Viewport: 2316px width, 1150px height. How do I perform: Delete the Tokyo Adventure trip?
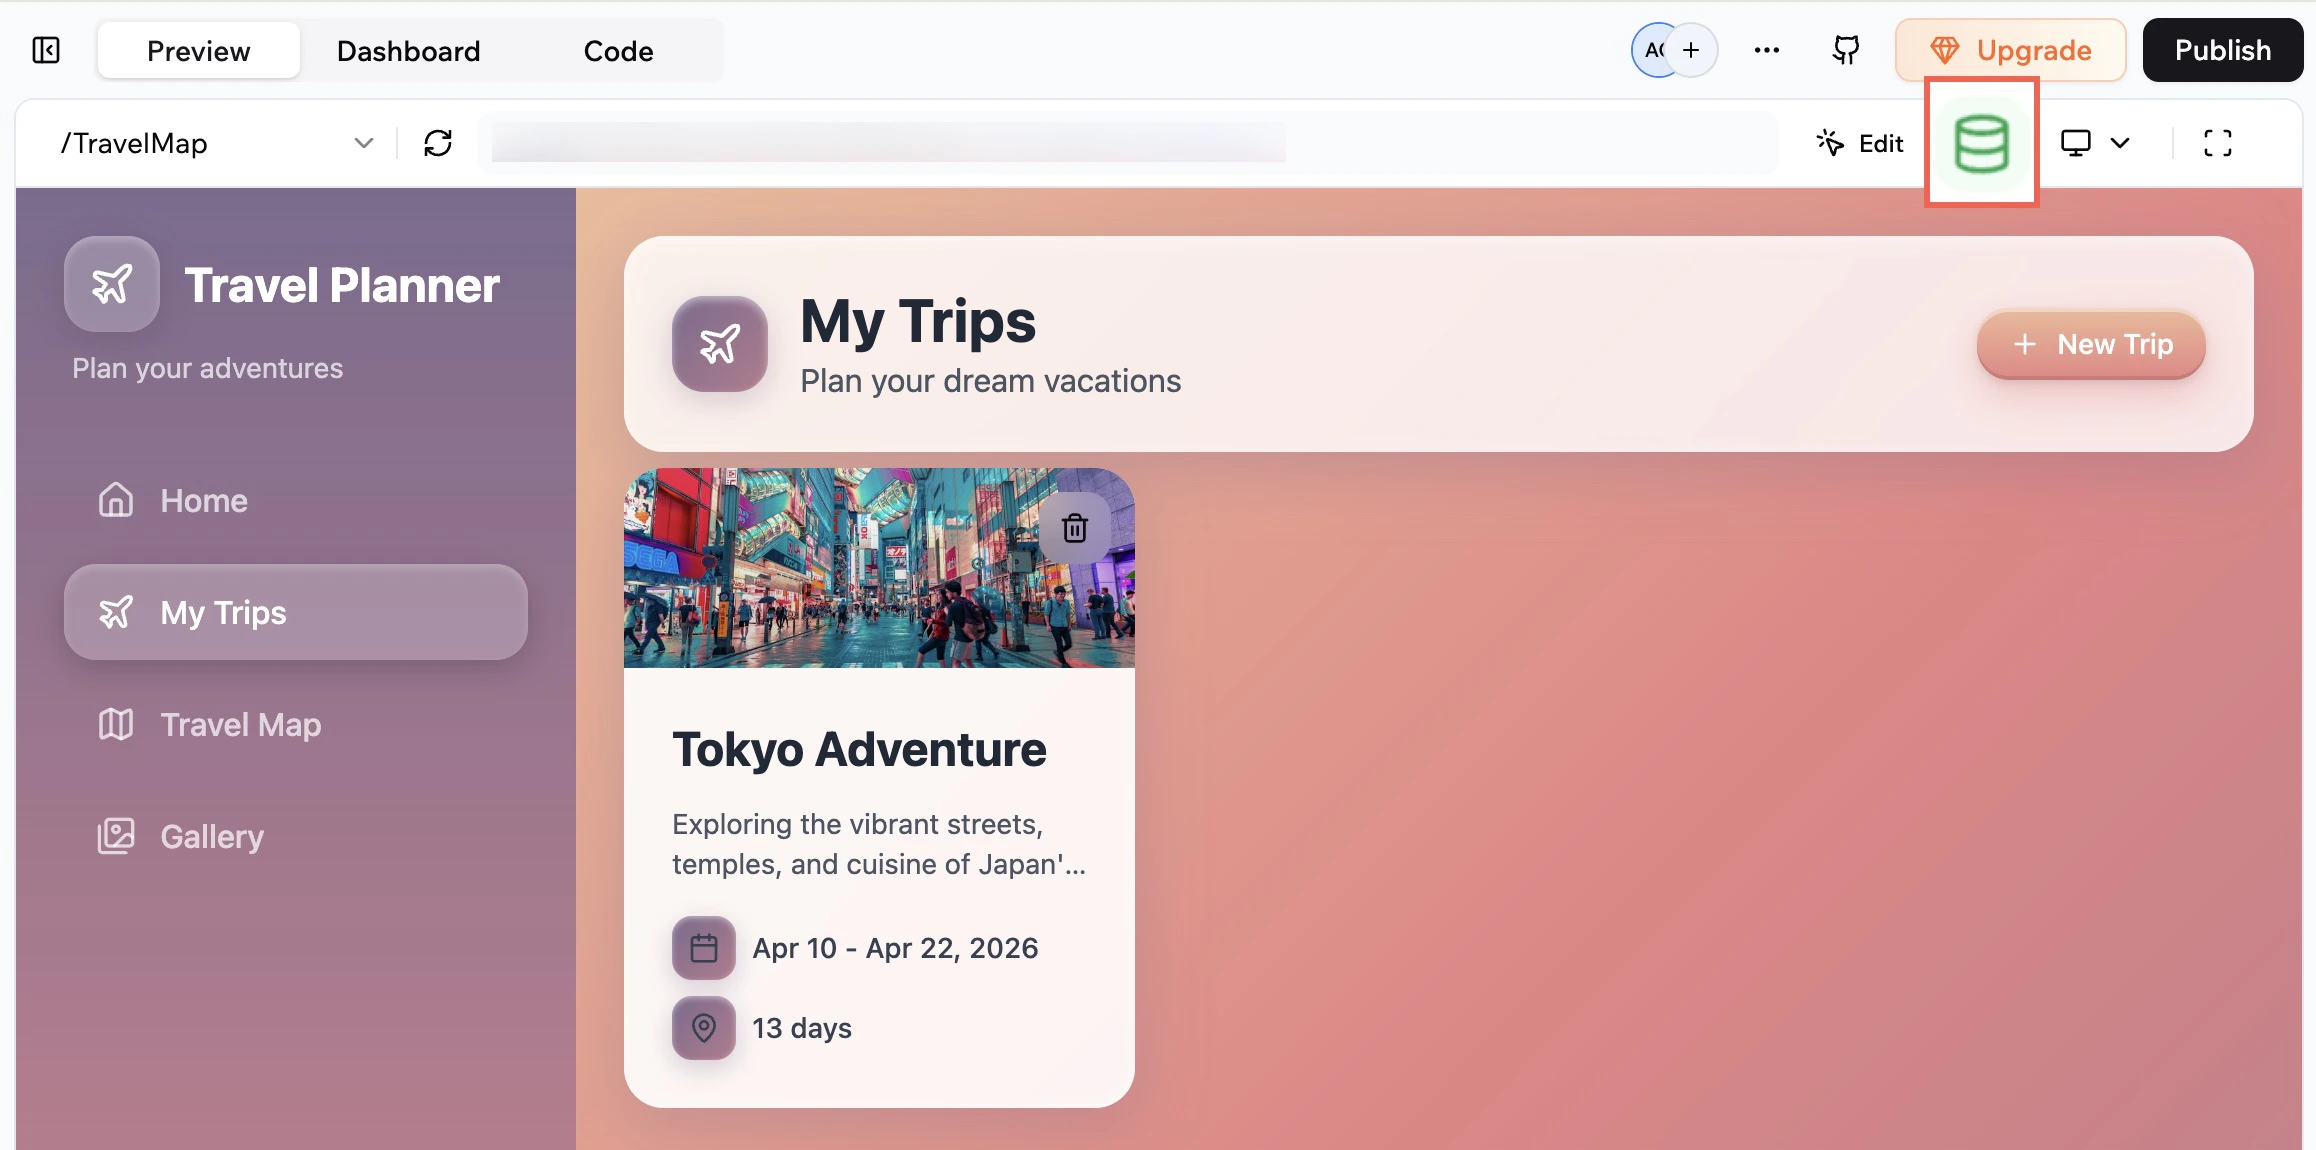coord(1075,527)
